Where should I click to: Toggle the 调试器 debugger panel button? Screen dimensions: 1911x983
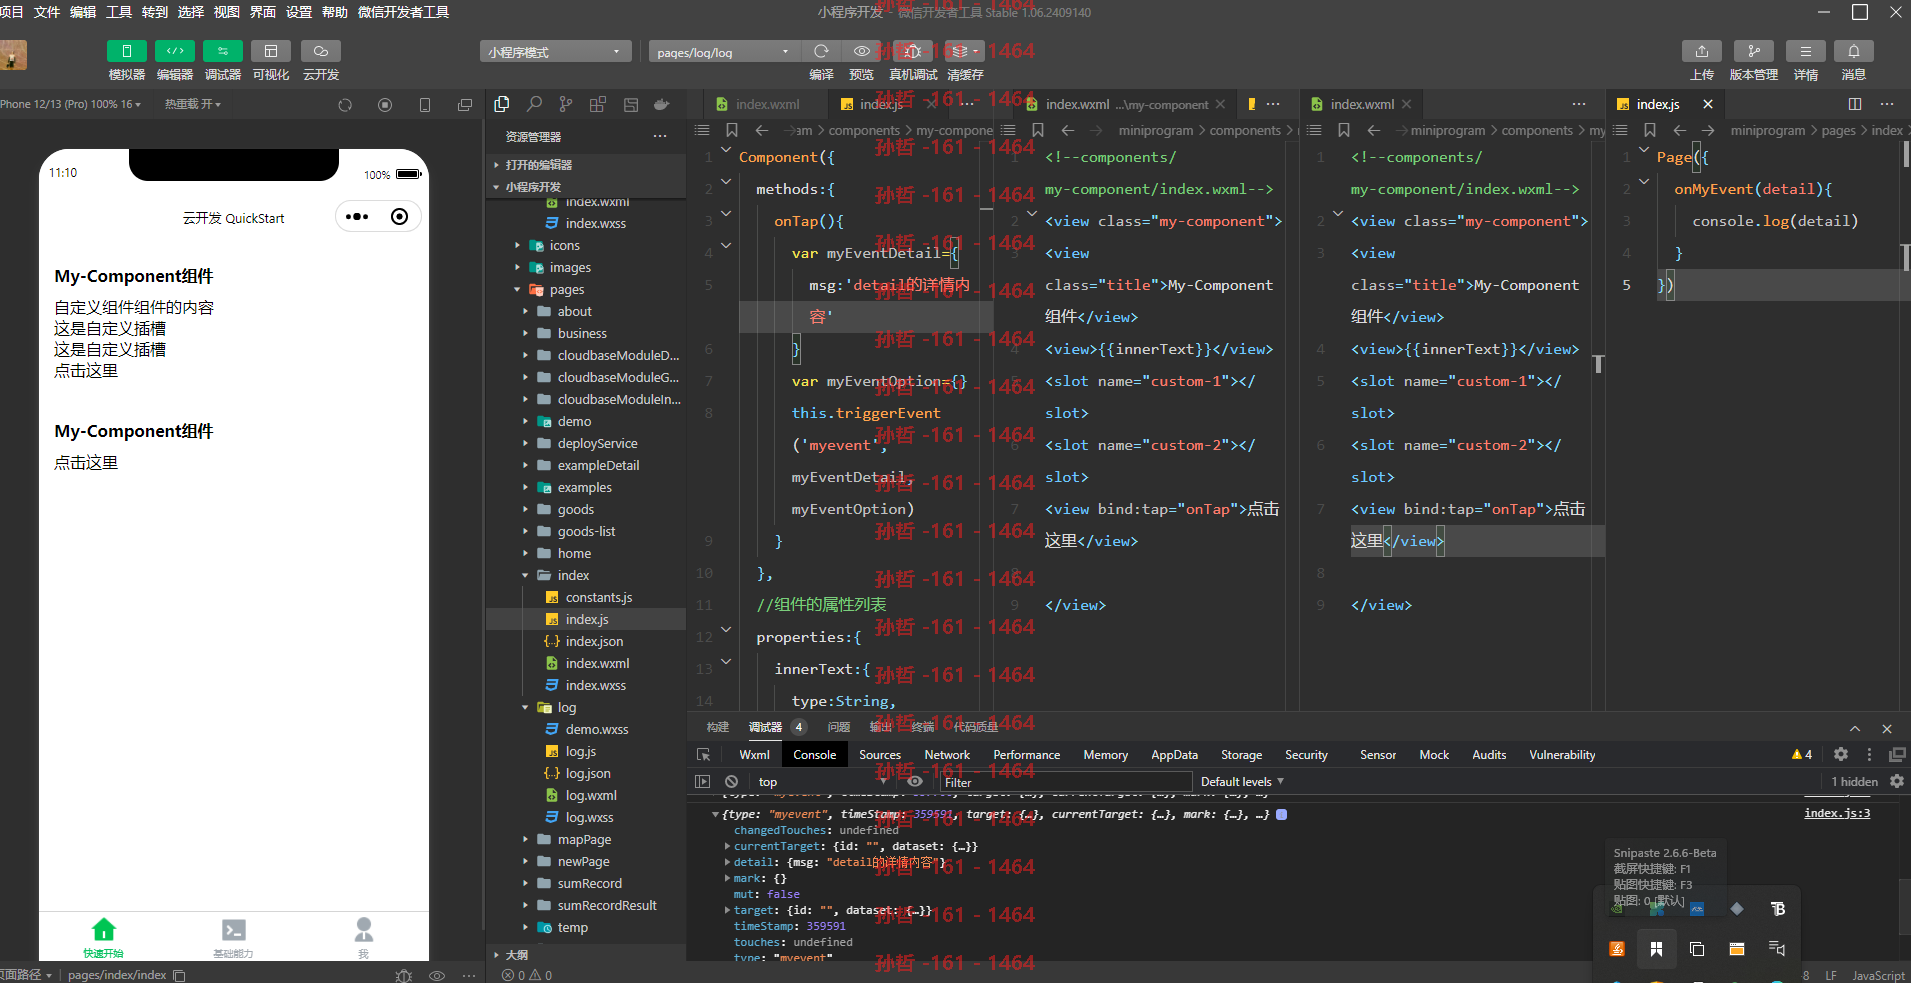pos(222,51)
